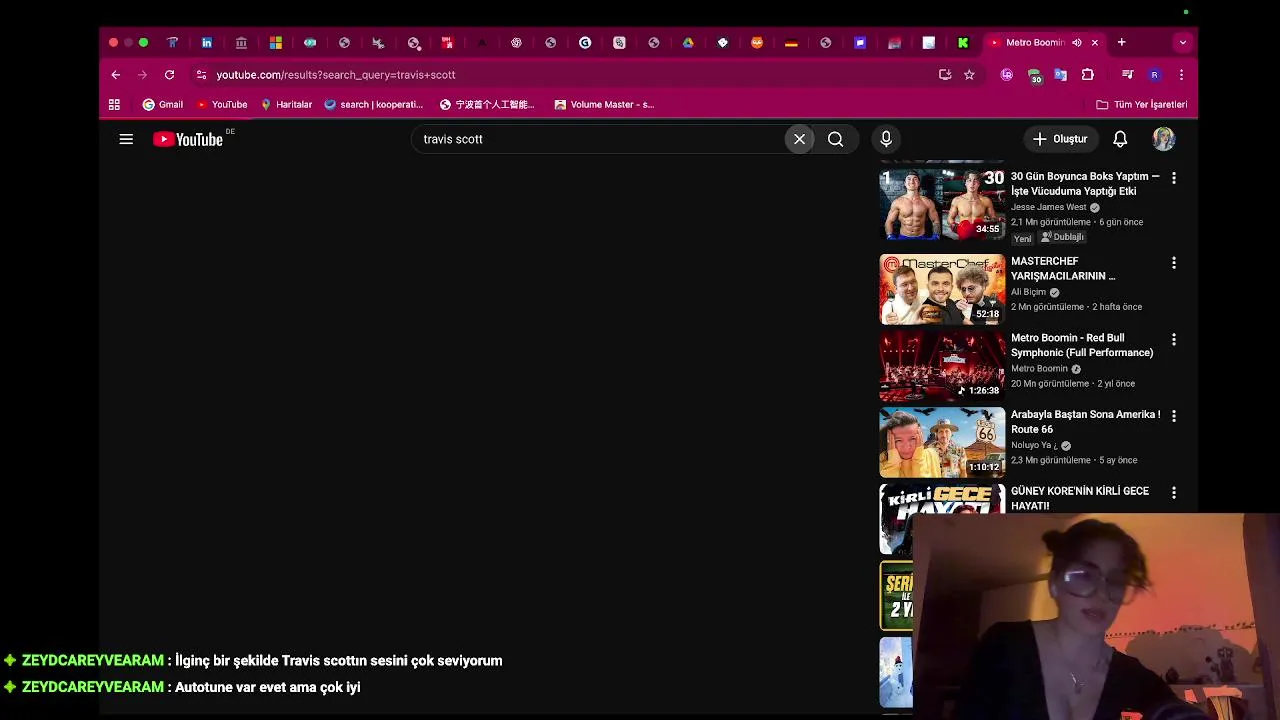Open the extension icon with the 30 badge
The image size is (1280, 720).
pyautogui.click(x=1035, y=76)
